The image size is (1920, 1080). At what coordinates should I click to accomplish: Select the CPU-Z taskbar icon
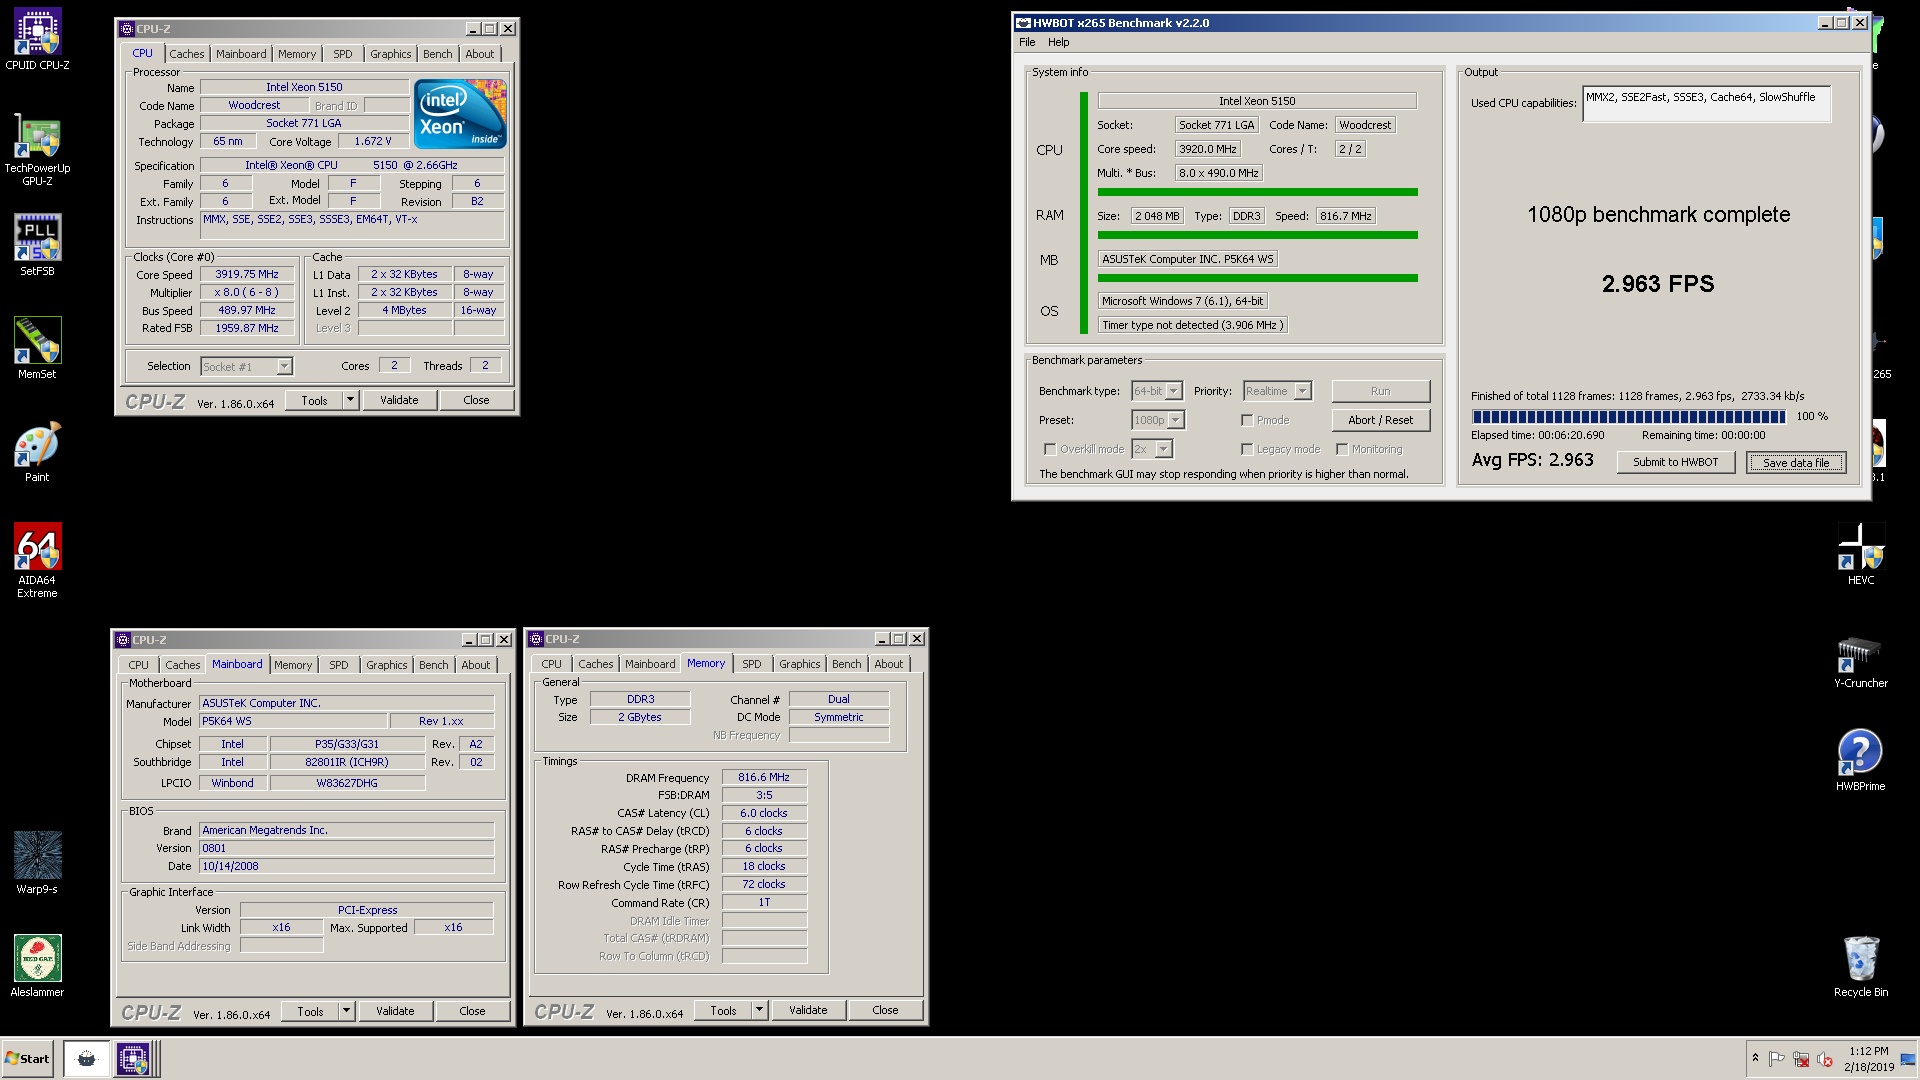point(132,1058)
